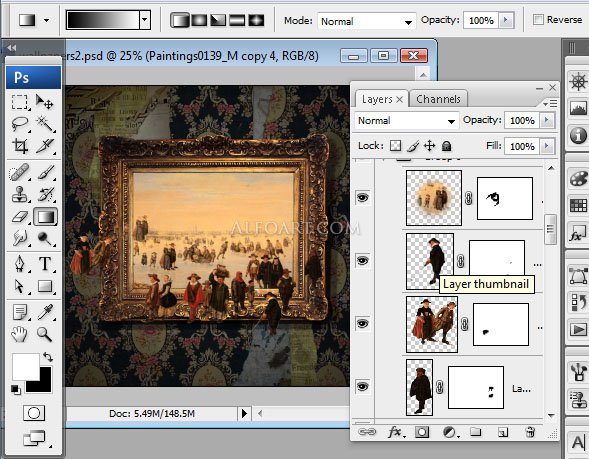Select the Lasso tool
This screenshot has width=589, height=459.
pyautogui.click(x=20, y=123)
